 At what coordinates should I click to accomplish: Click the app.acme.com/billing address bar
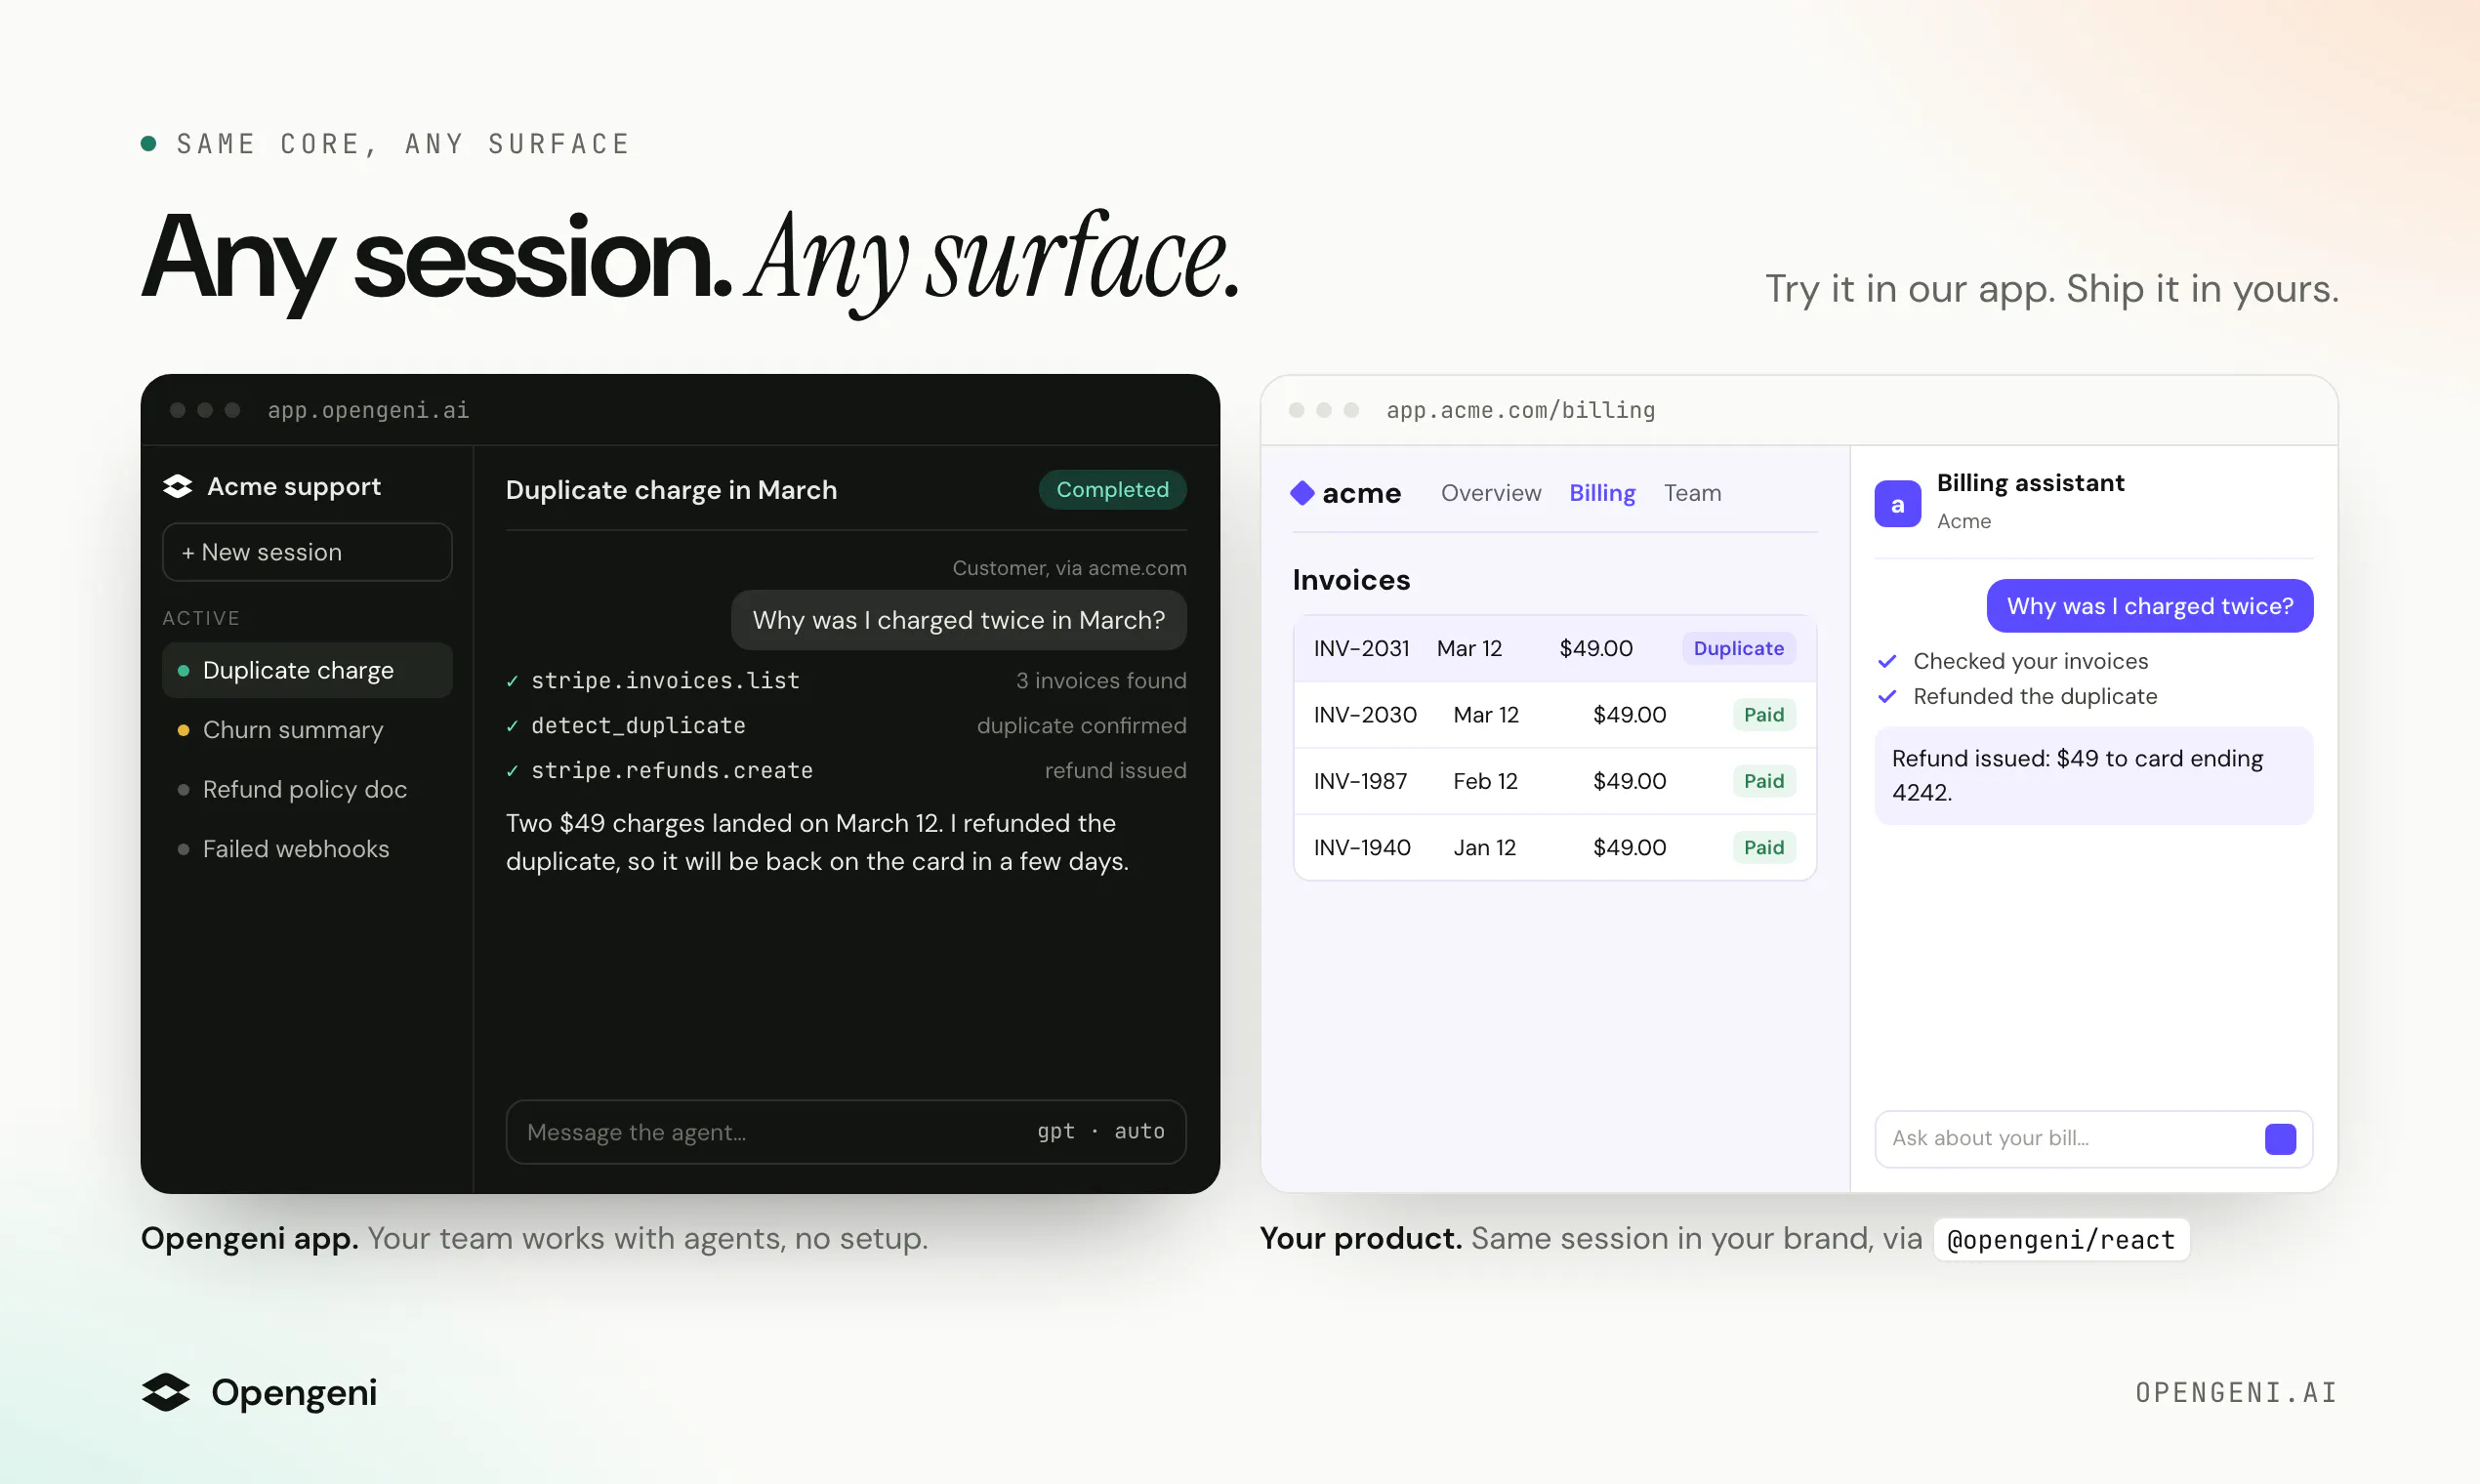pos(1520,410)
